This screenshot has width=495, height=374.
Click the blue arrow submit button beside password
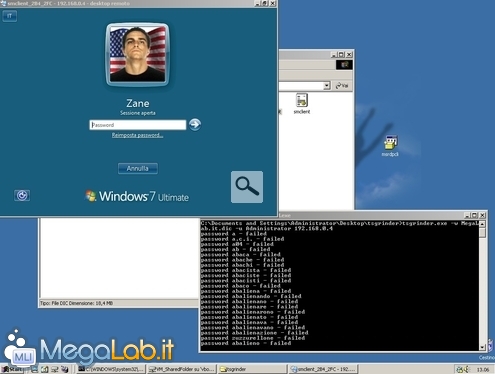pyautogui.click(x=195, y=125)
